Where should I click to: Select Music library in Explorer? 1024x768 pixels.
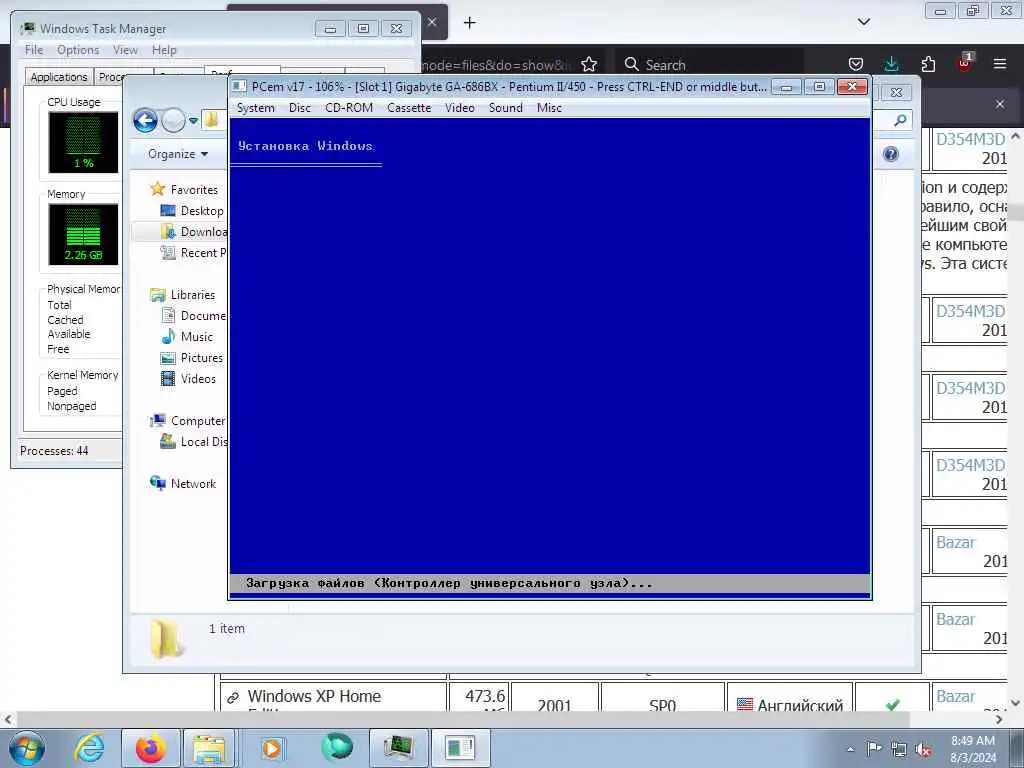[197, 337]
